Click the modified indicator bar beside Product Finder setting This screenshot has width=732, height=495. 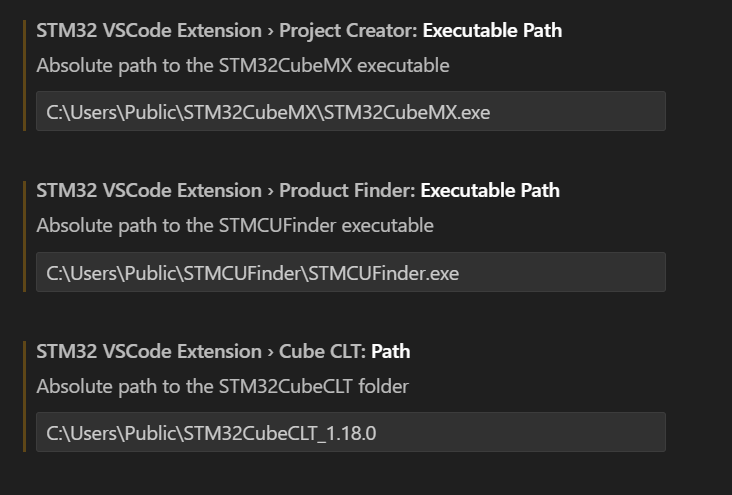coord(24,235)
